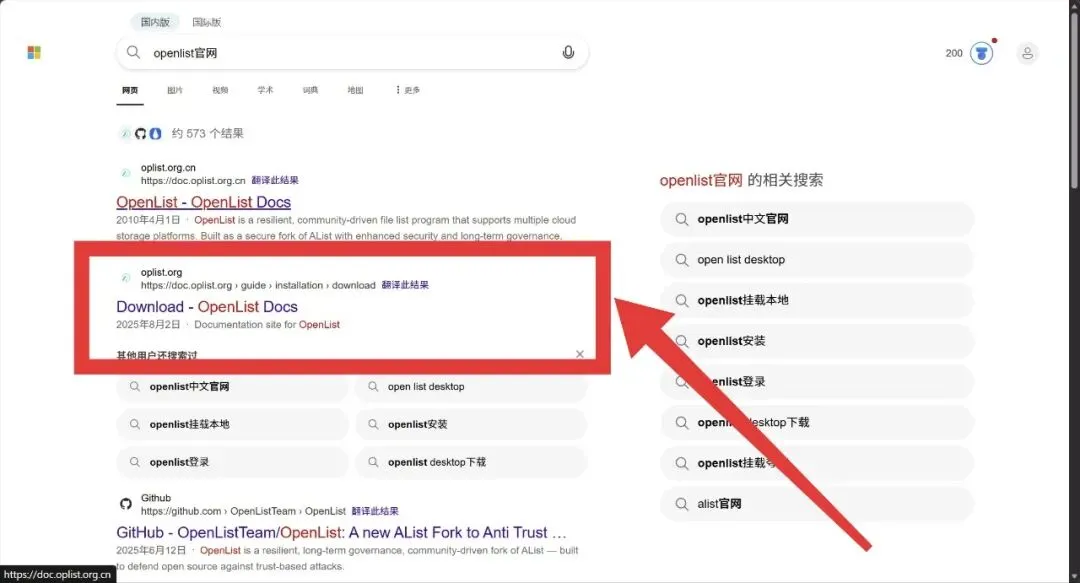Click the search magnifier icon in search box
1080x583 pixels.
coord(134,52)
